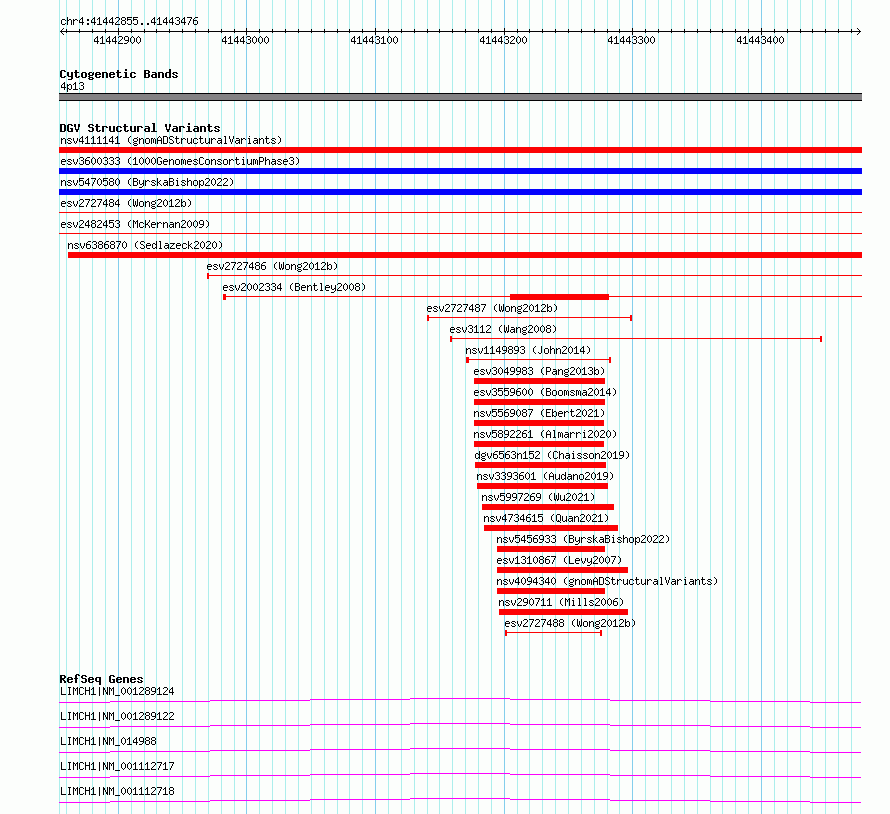Click the esv3049983 Pang2013b red bar
The image size is (890, 814).
click(x=539, y=381)
